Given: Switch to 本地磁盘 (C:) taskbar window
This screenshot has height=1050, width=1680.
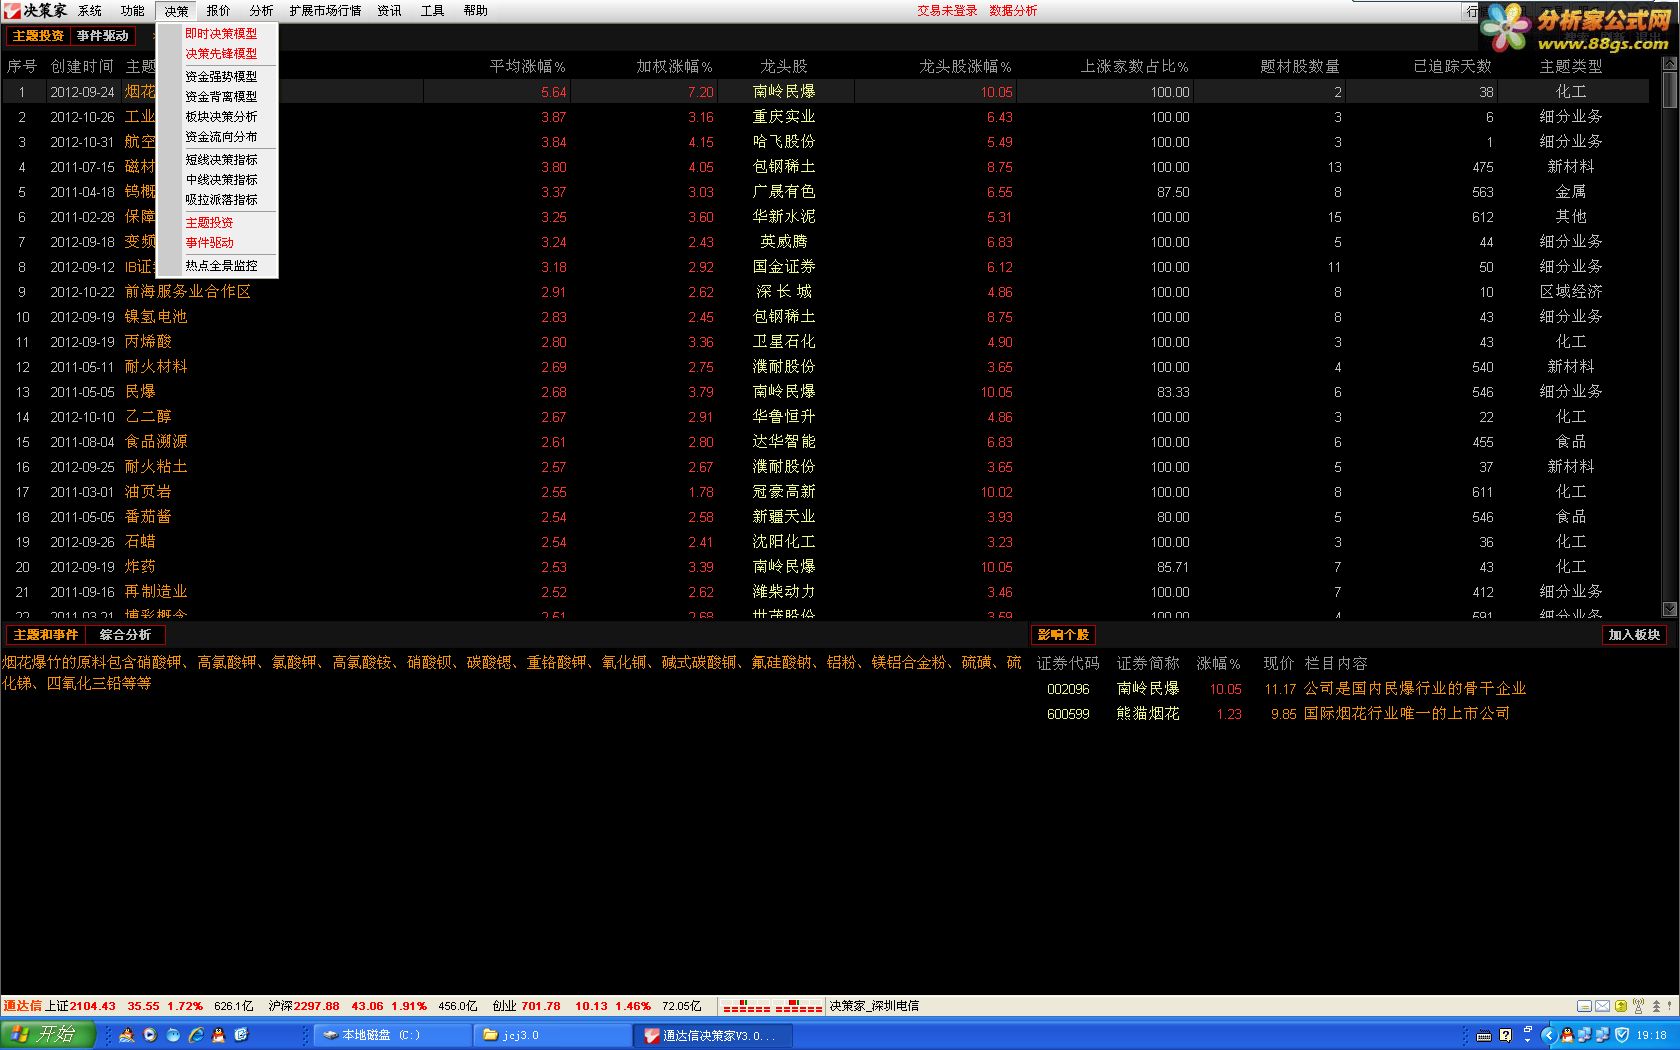Looking at the screenshot, I should click(391, 1035).
